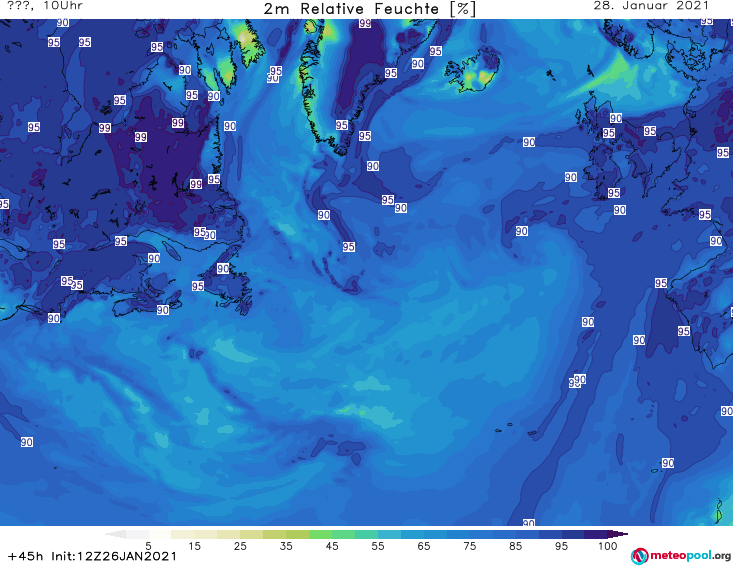Click the bright green segment of the color bar
The width and height of the screenshot is (733, 566).
[320, 534]
